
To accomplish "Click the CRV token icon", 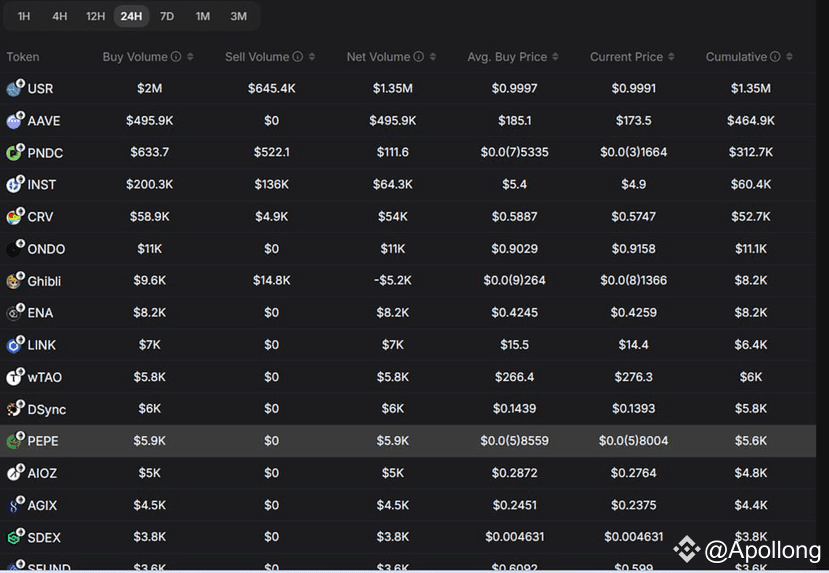I will point(15,216).
